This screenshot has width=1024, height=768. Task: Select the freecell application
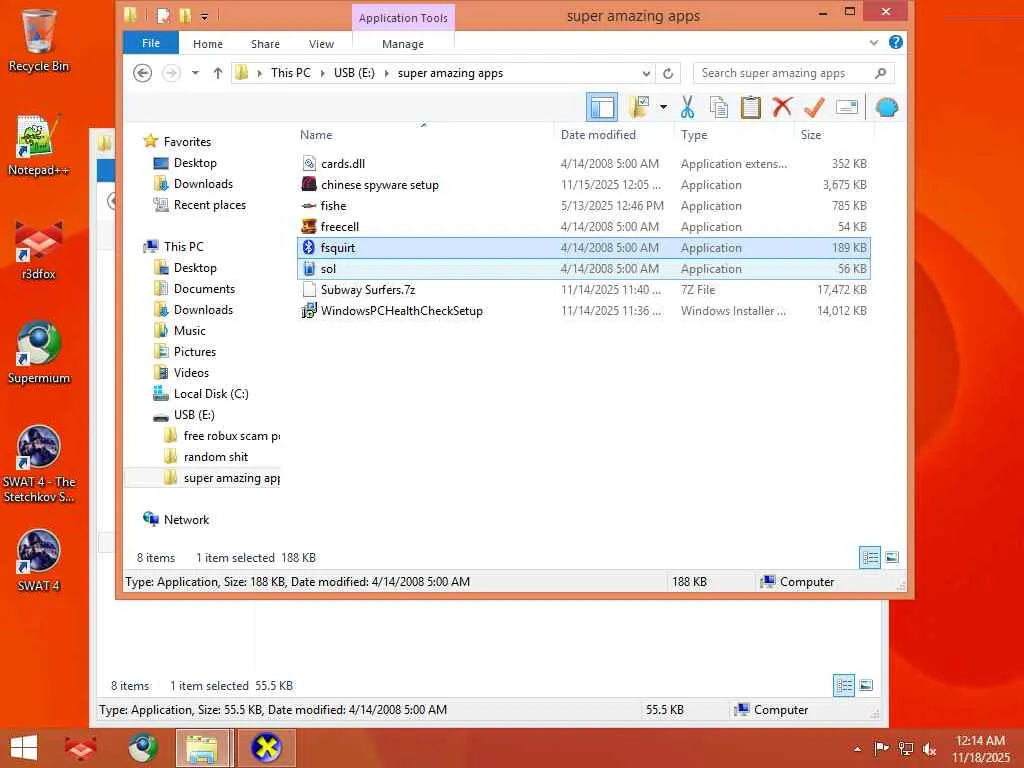583,227
